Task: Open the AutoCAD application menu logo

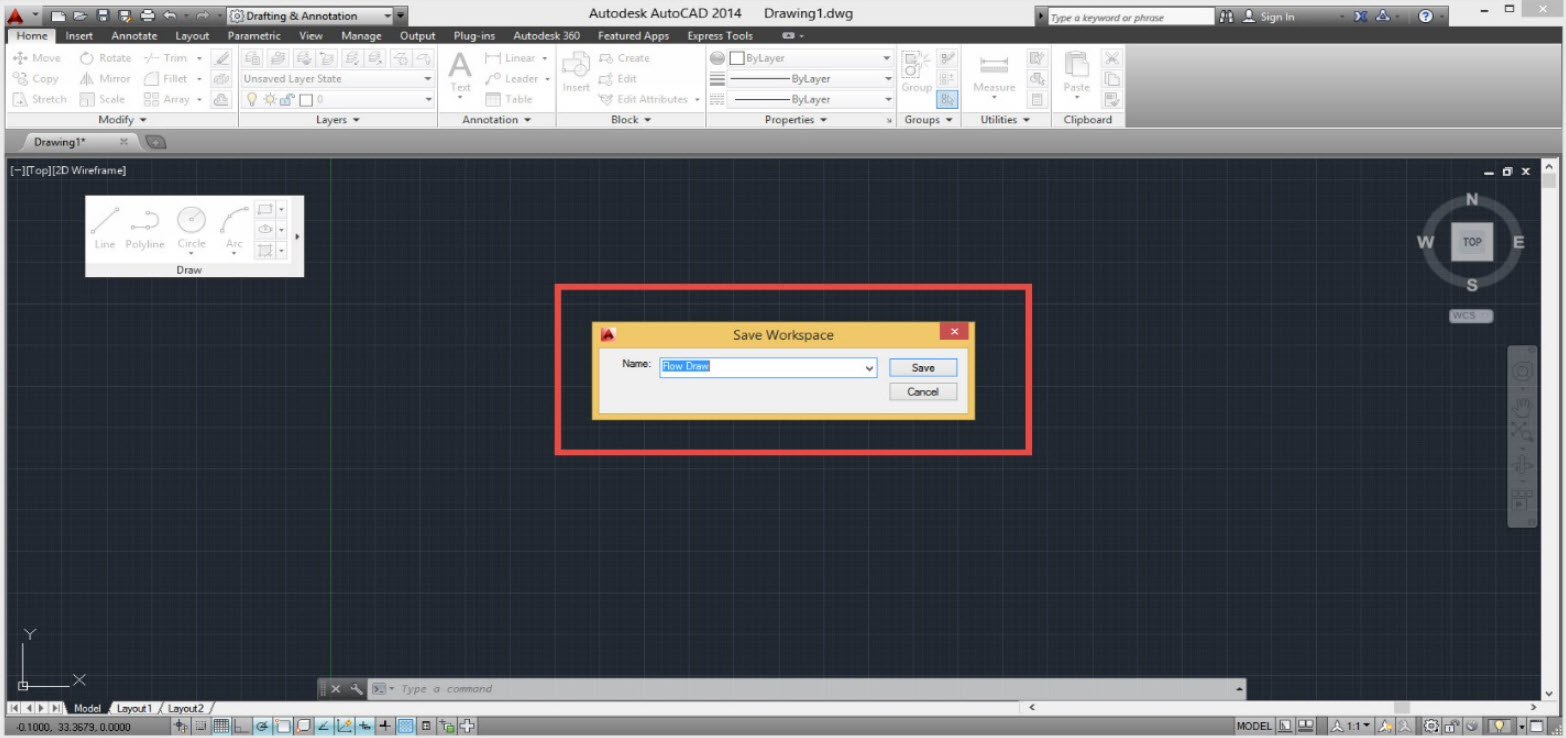Action: pos(15,16)
